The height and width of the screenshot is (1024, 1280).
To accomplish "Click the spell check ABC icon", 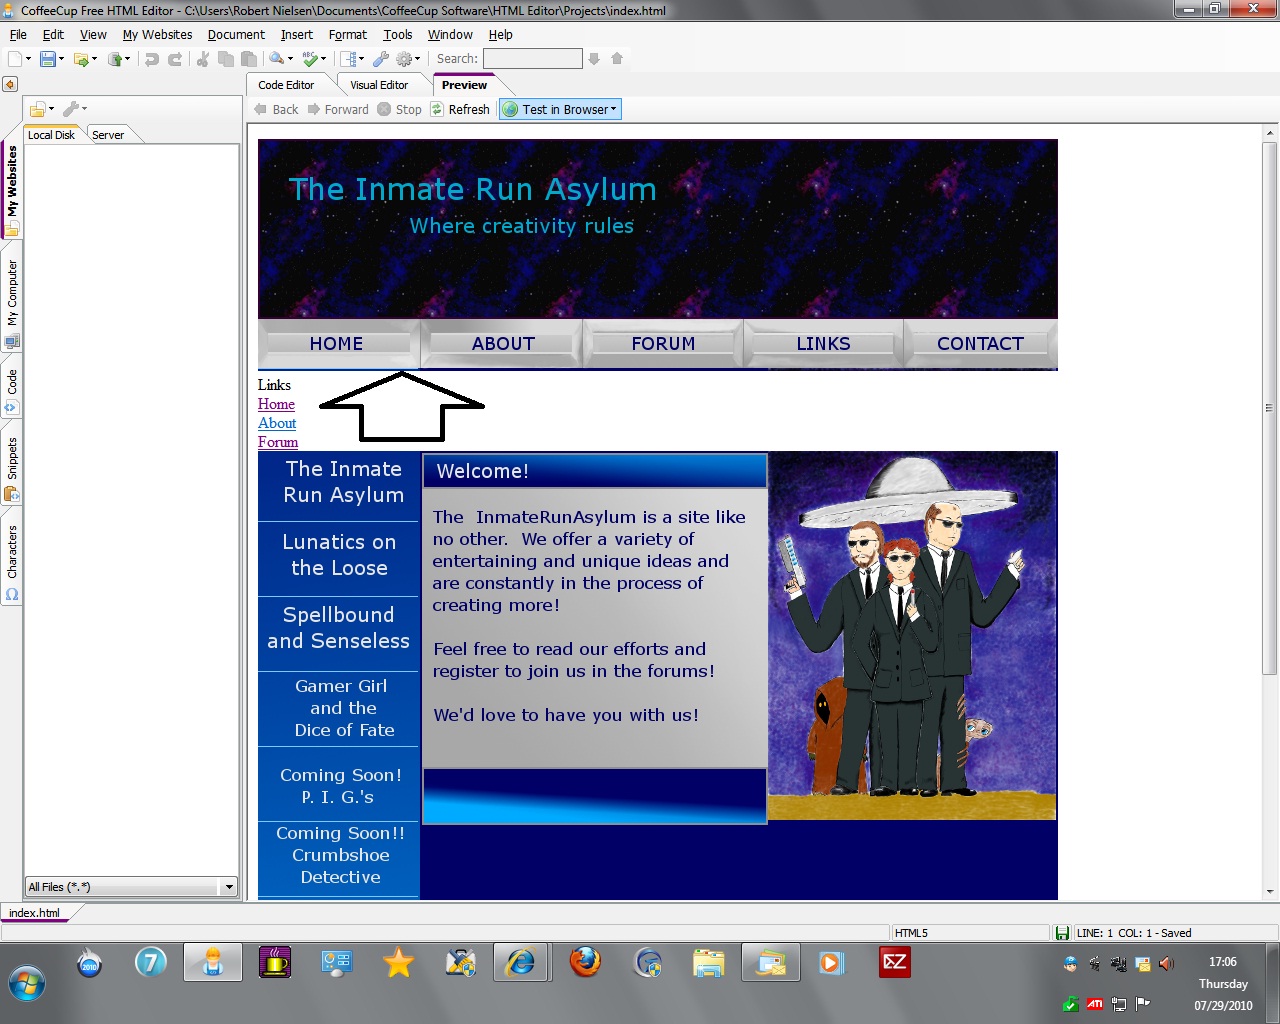I will click(311, 59).
